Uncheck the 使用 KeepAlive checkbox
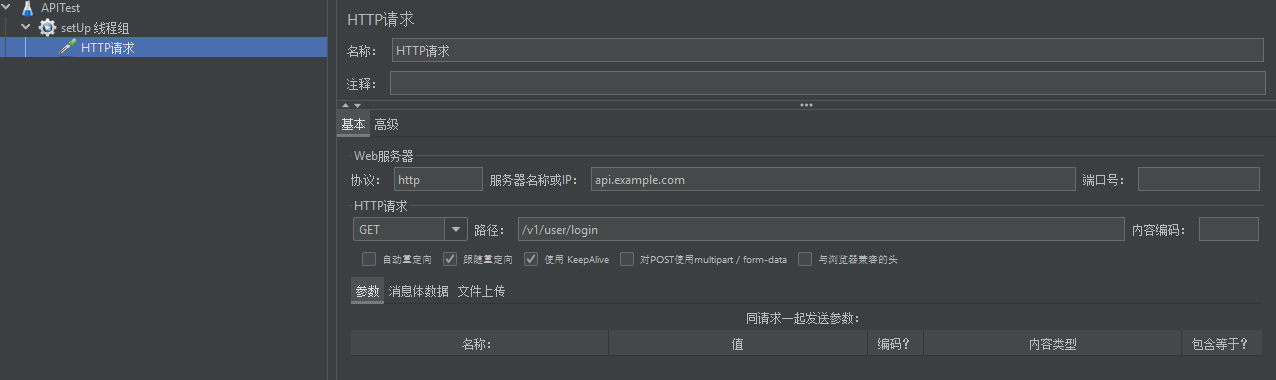The image size is (1276, 380). coord(531,259)
